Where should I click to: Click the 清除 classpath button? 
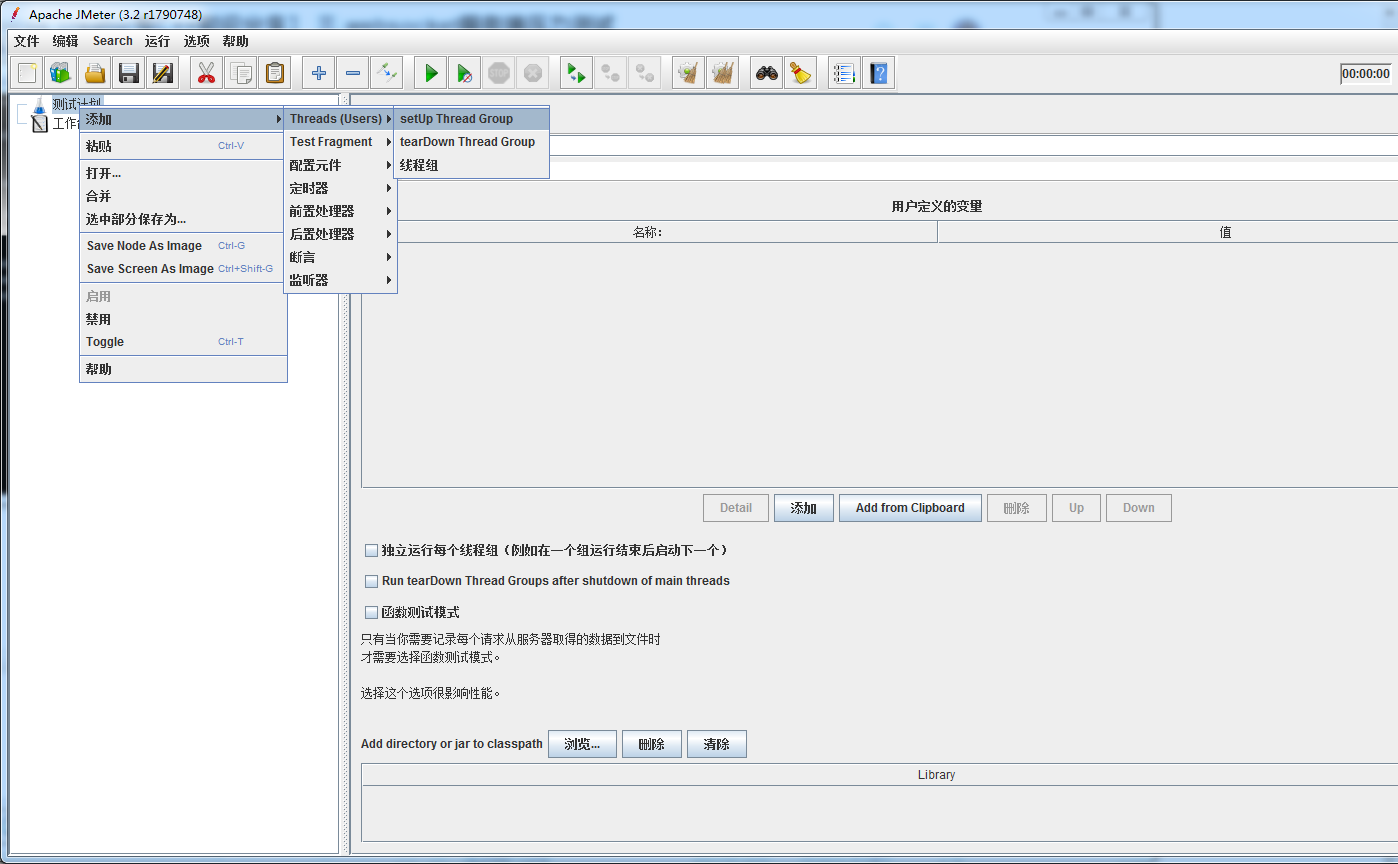click(x=717, y=744)
